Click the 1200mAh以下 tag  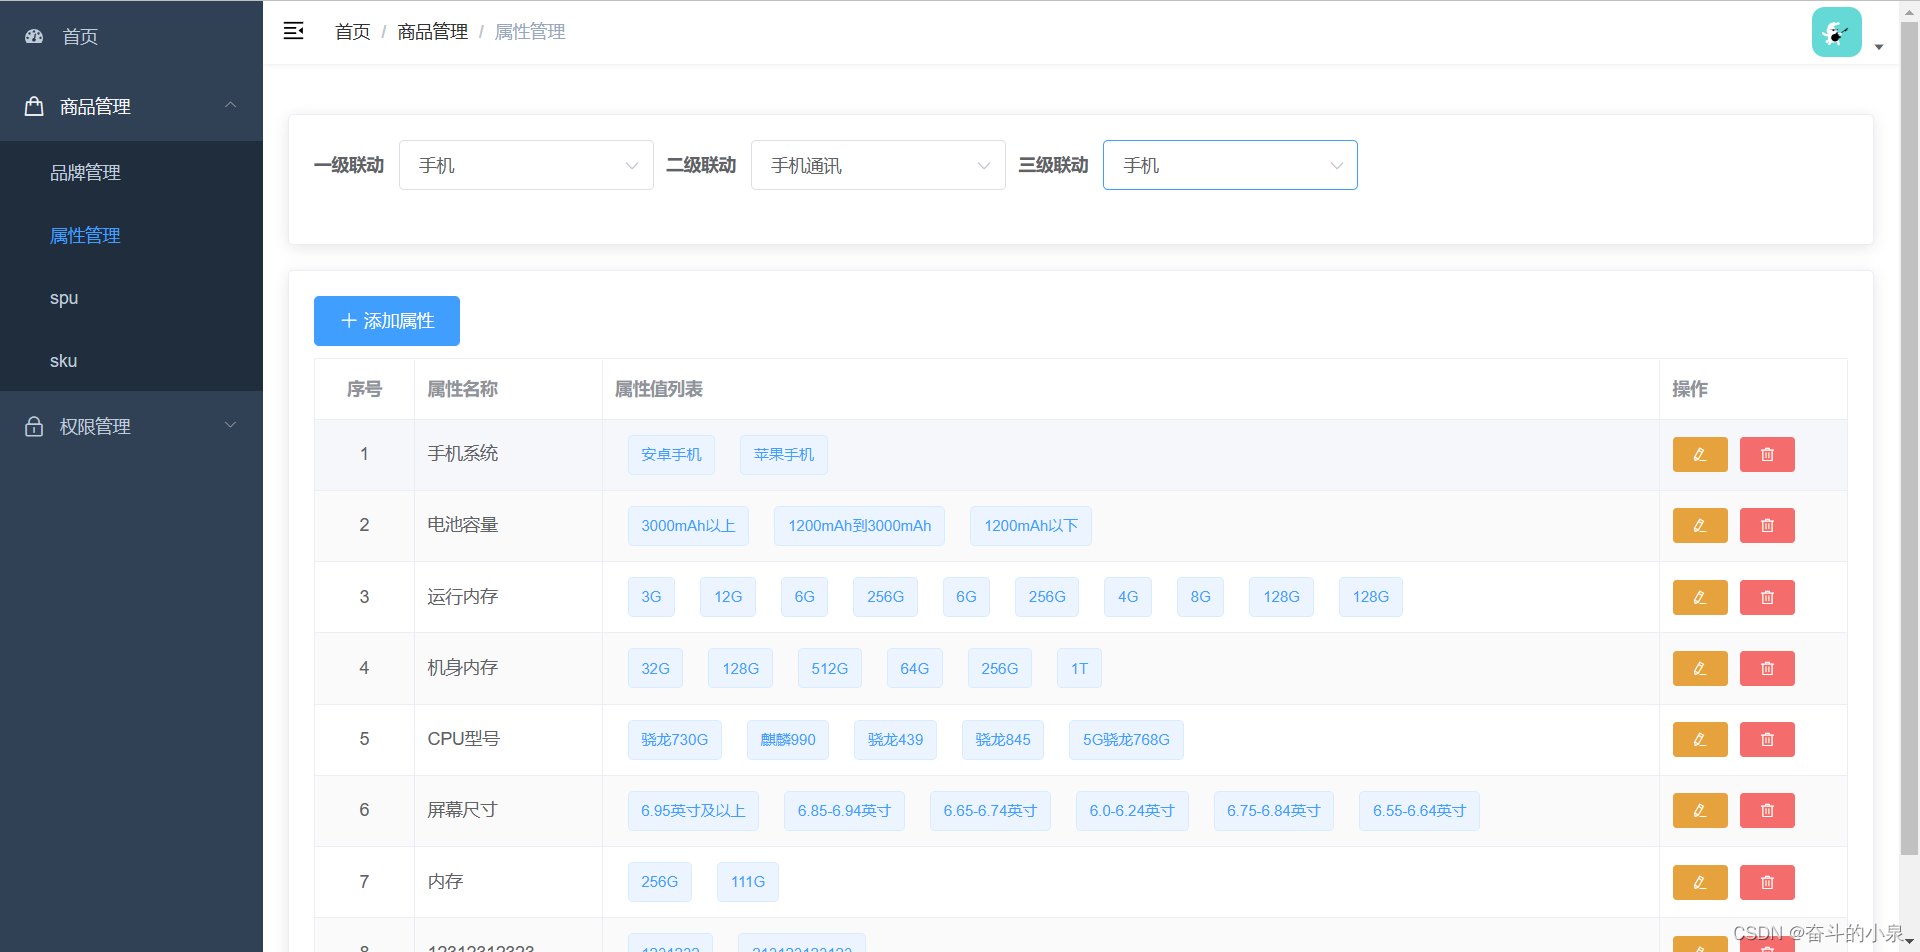(1031, 526)
